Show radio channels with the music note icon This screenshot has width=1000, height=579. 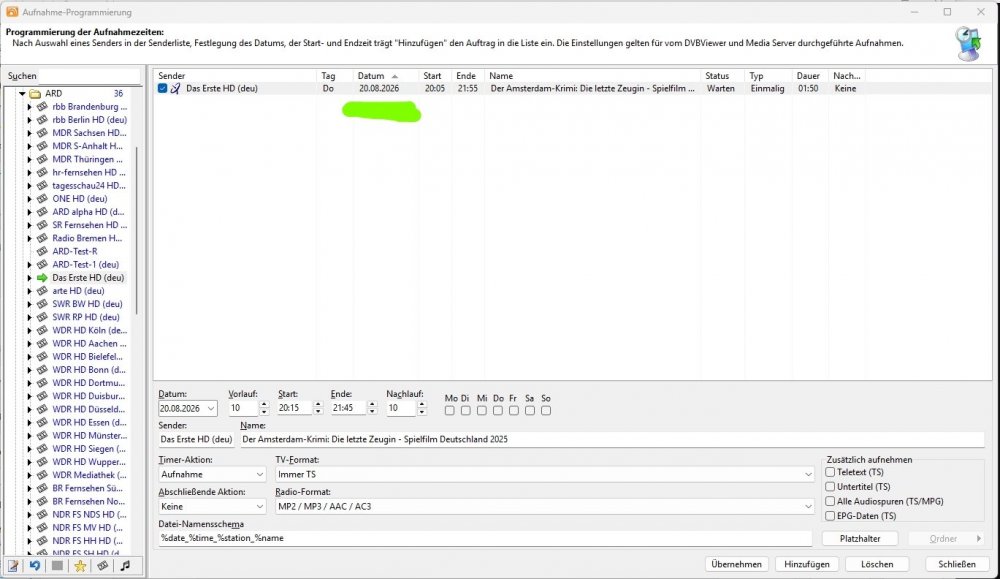pyautogui.click(x=125, y=566)
